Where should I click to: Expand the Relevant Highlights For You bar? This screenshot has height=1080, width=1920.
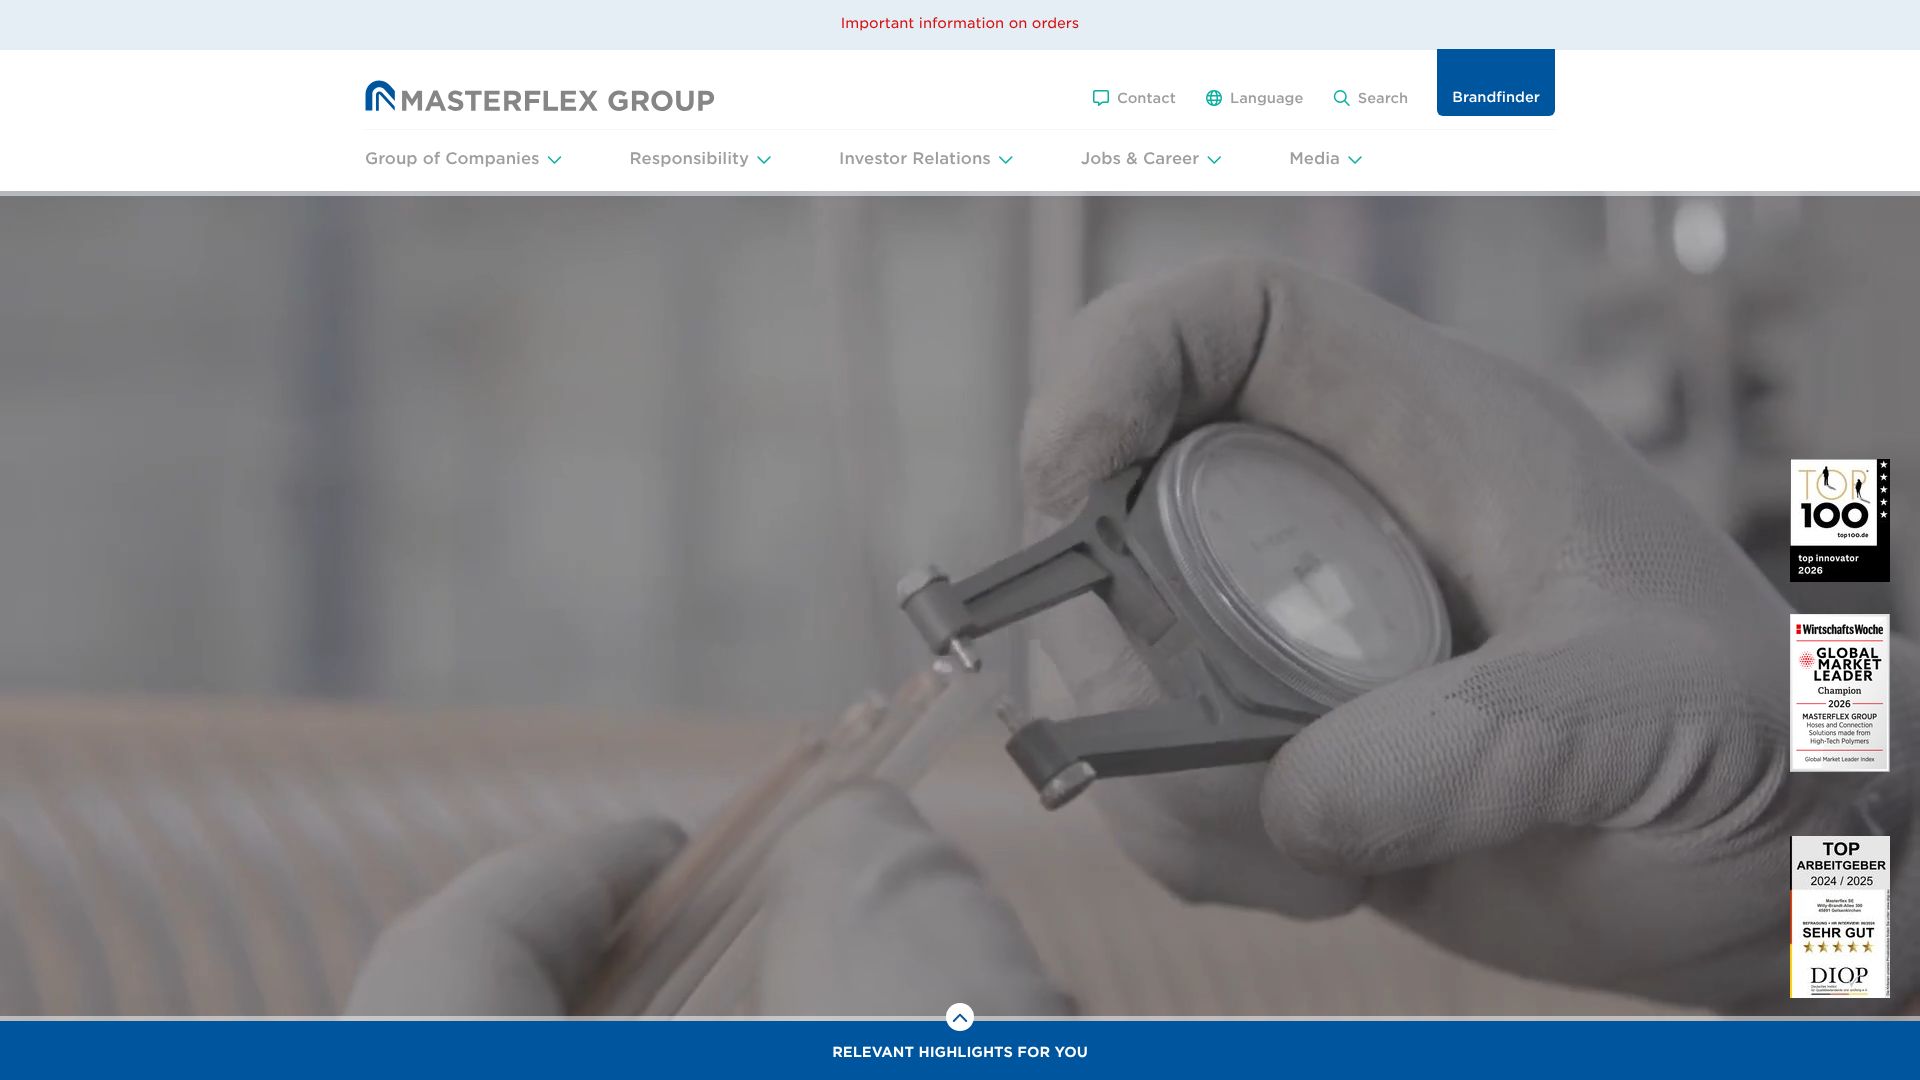tap(959, 1052)
